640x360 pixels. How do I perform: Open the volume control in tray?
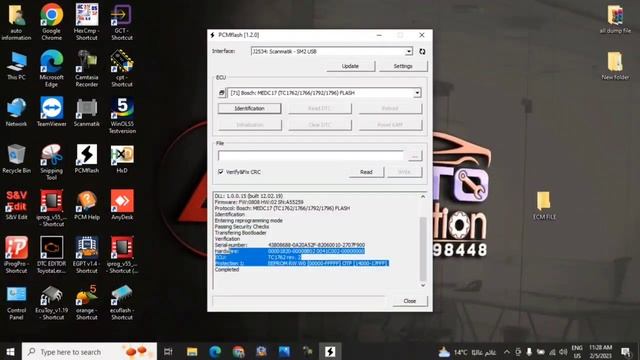pos(563,352)
